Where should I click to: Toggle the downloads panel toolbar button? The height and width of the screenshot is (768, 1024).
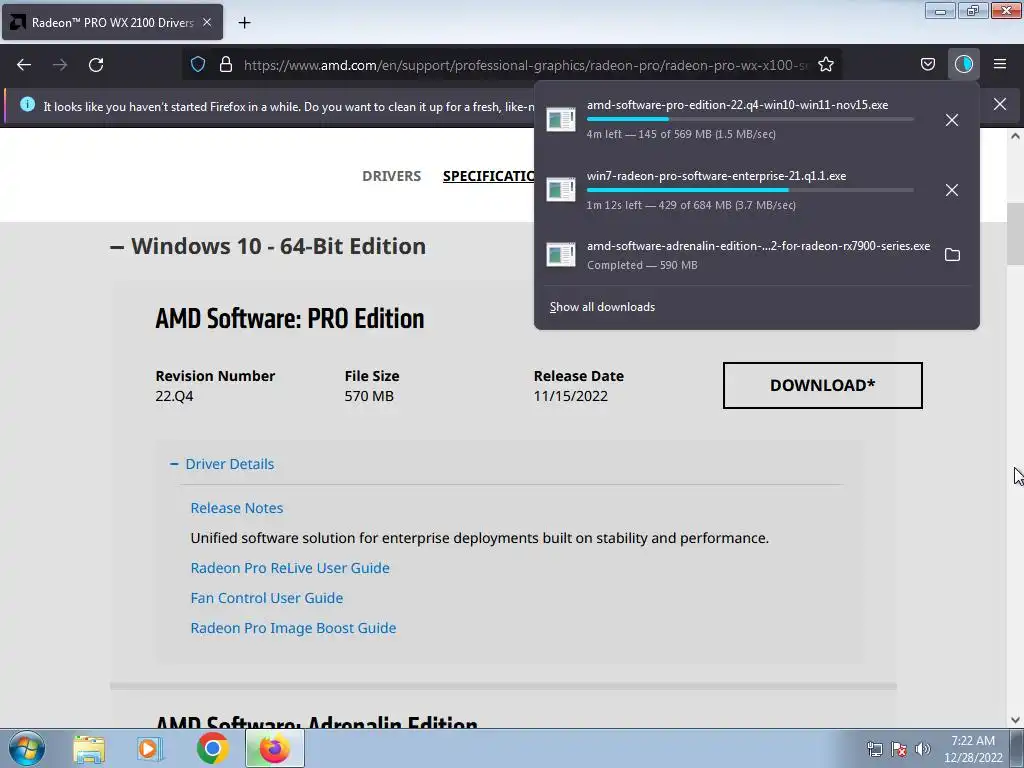click(963, 64)
